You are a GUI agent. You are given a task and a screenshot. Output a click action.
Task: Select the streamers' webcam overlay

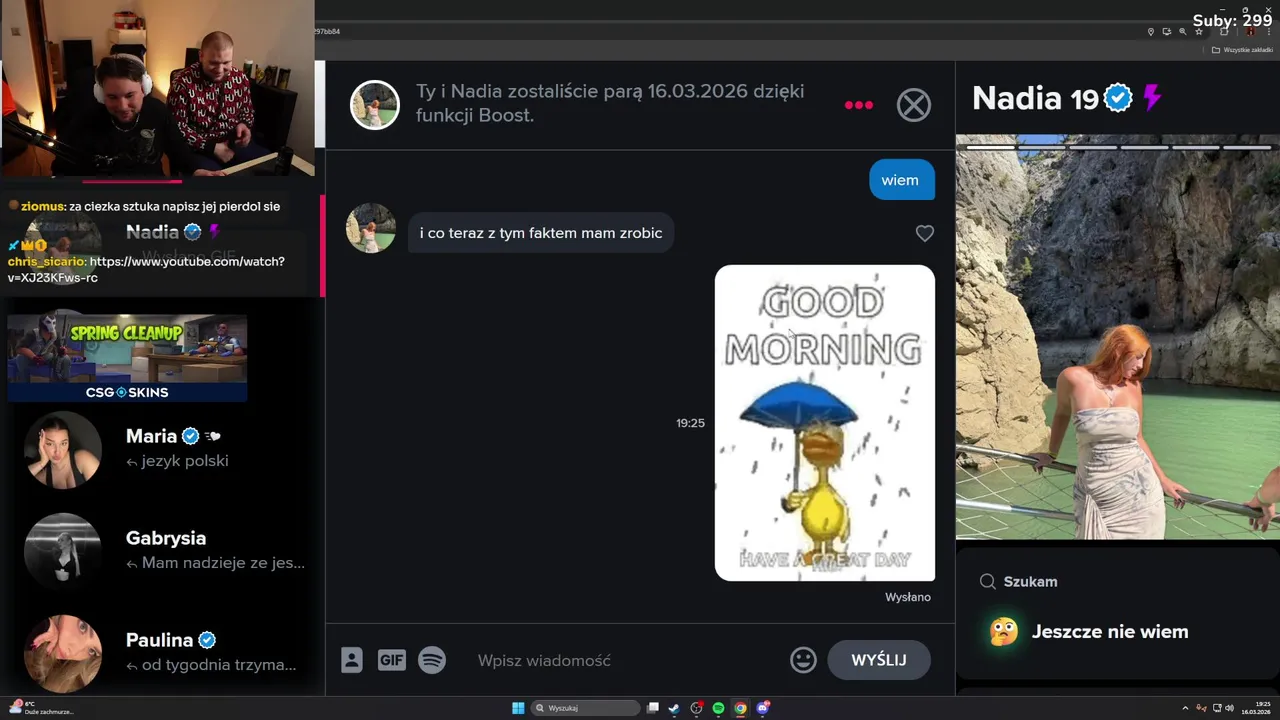pos(157,88)
